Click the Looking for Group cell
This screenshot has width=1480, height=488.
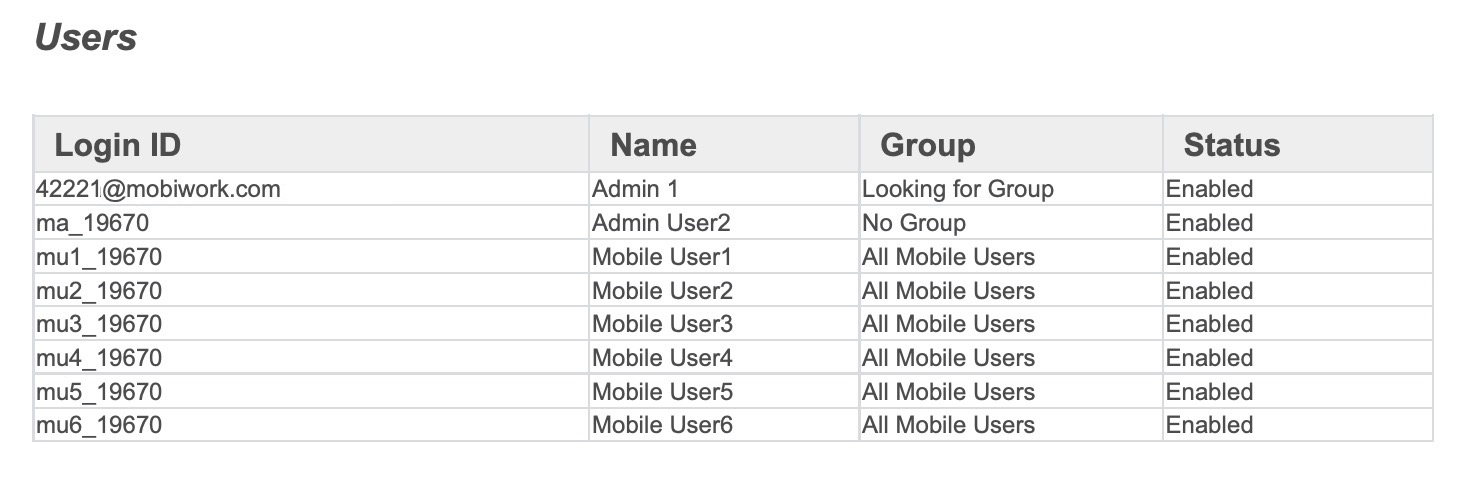point(957,189)
